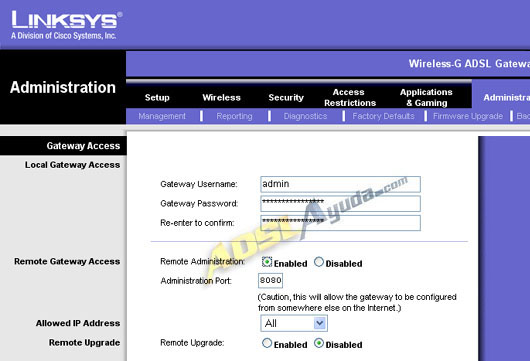Select Disabled for Remote Upgrade

319,343
